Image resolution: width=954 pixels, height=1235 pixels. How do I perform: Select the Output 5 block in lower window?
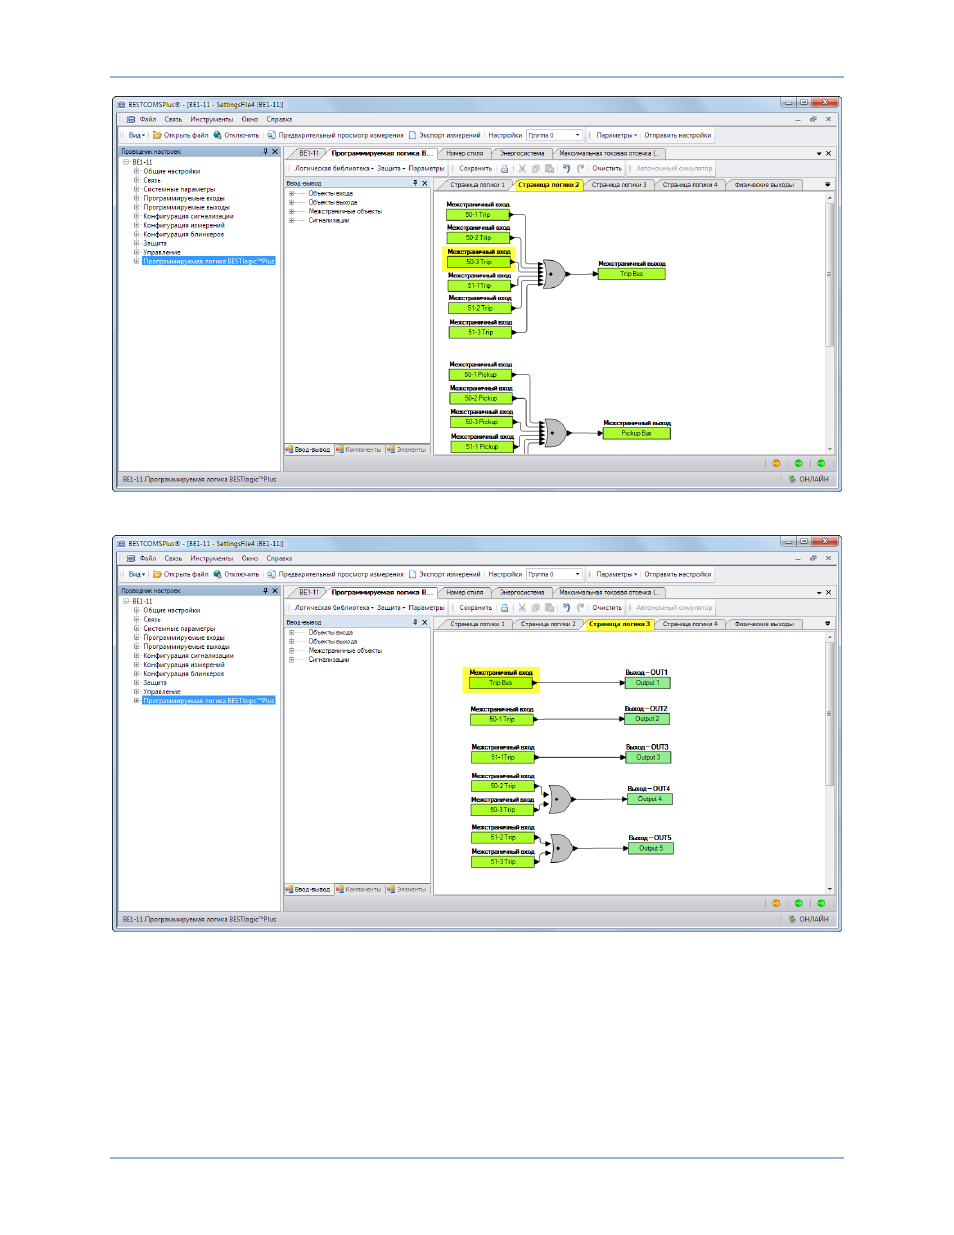click(x=650, y=848)
